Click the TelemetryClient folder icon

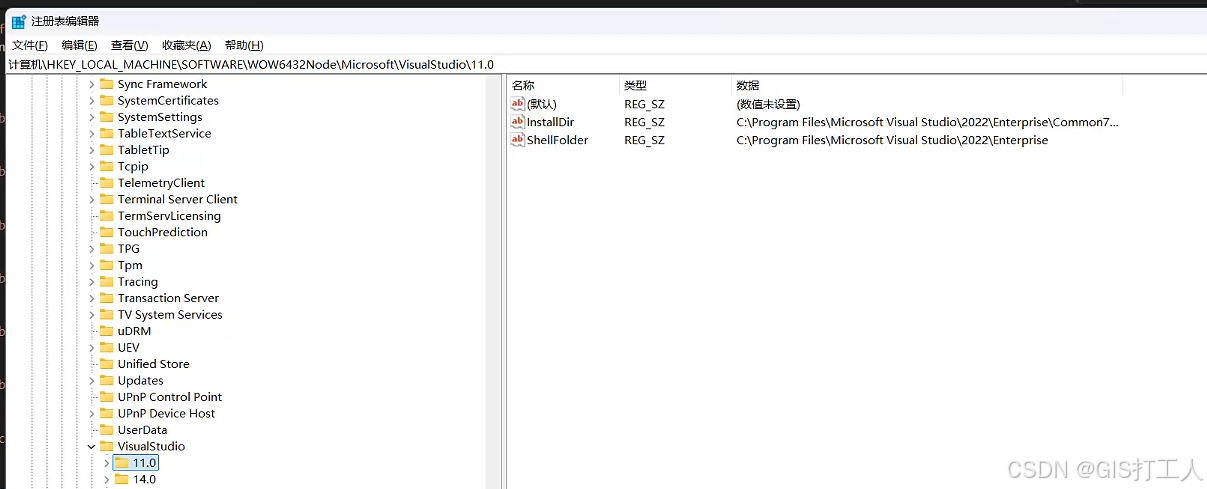[107, 183]
